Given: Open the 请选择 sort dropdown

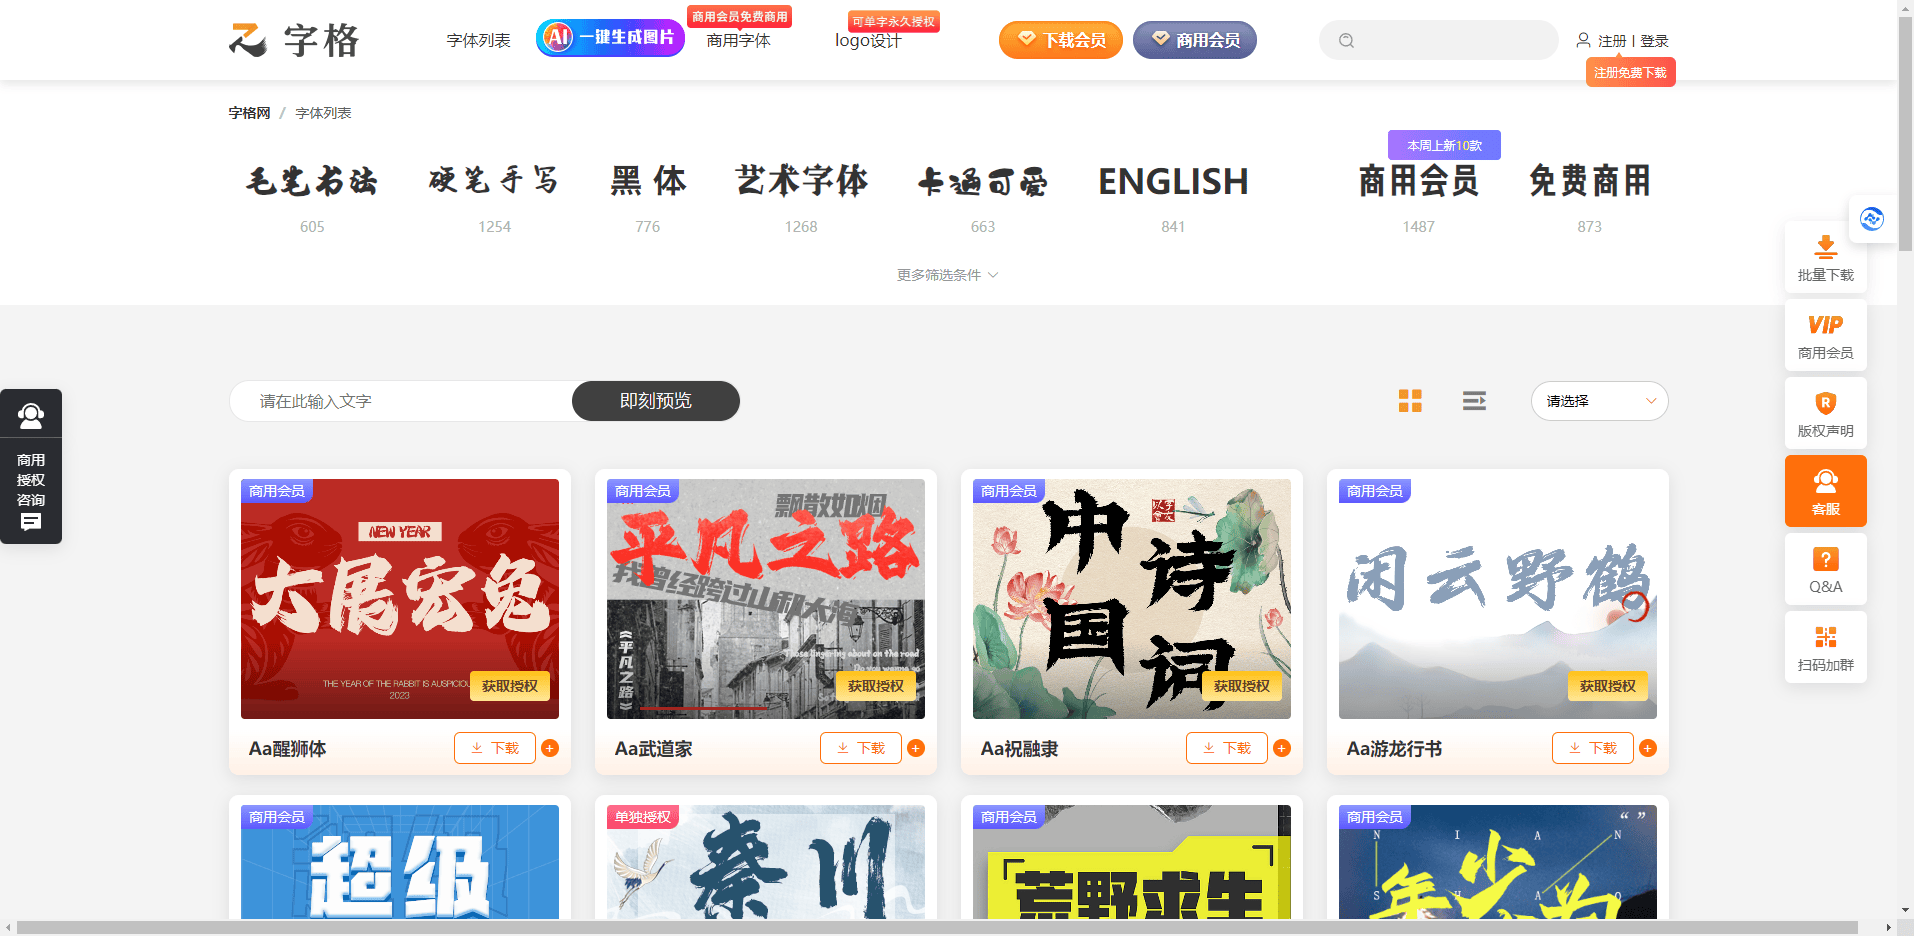Looking at the screenshot, I should pyautogui.click(x=1599, y=401).
